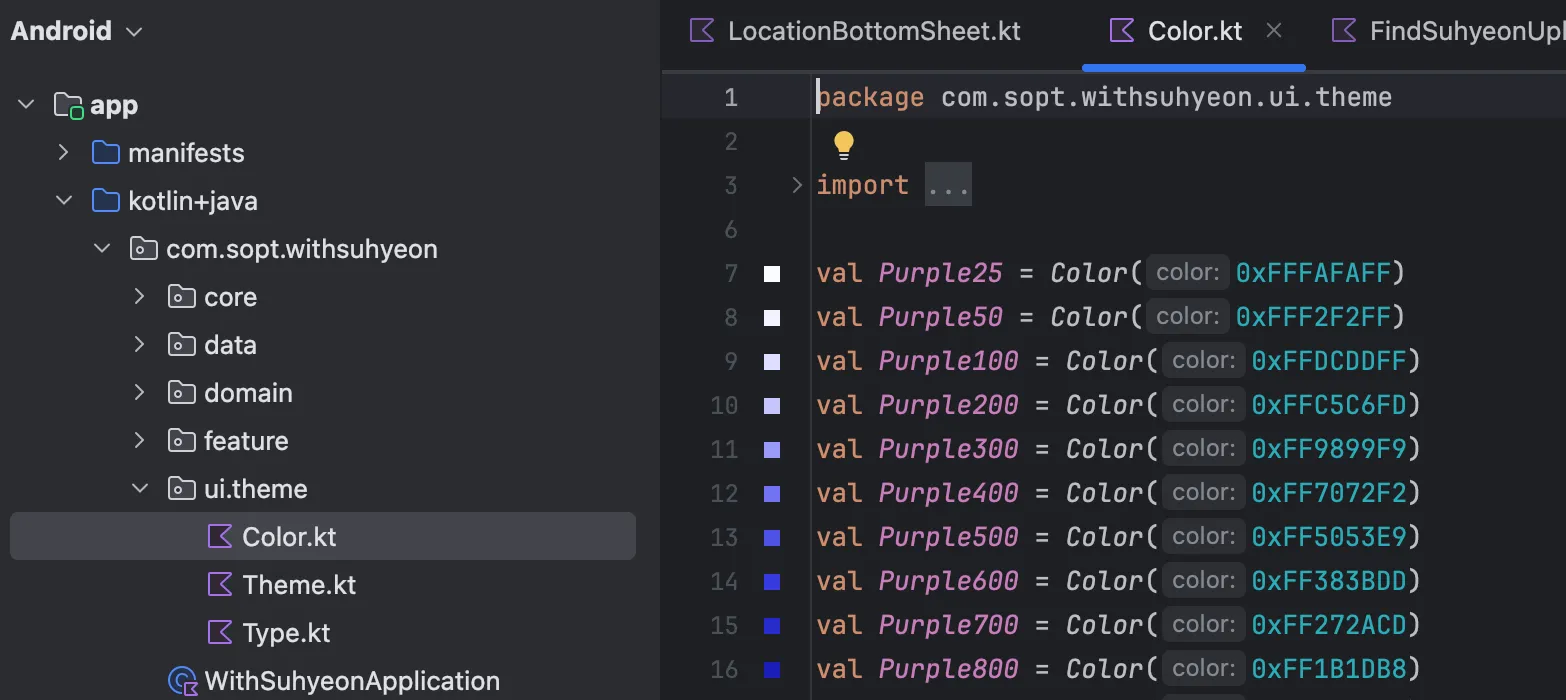Click the Kotlin icon on Color.kt tab
Image resolution: width=1566 pixels, height=700 pixels.
point(1123,31)
